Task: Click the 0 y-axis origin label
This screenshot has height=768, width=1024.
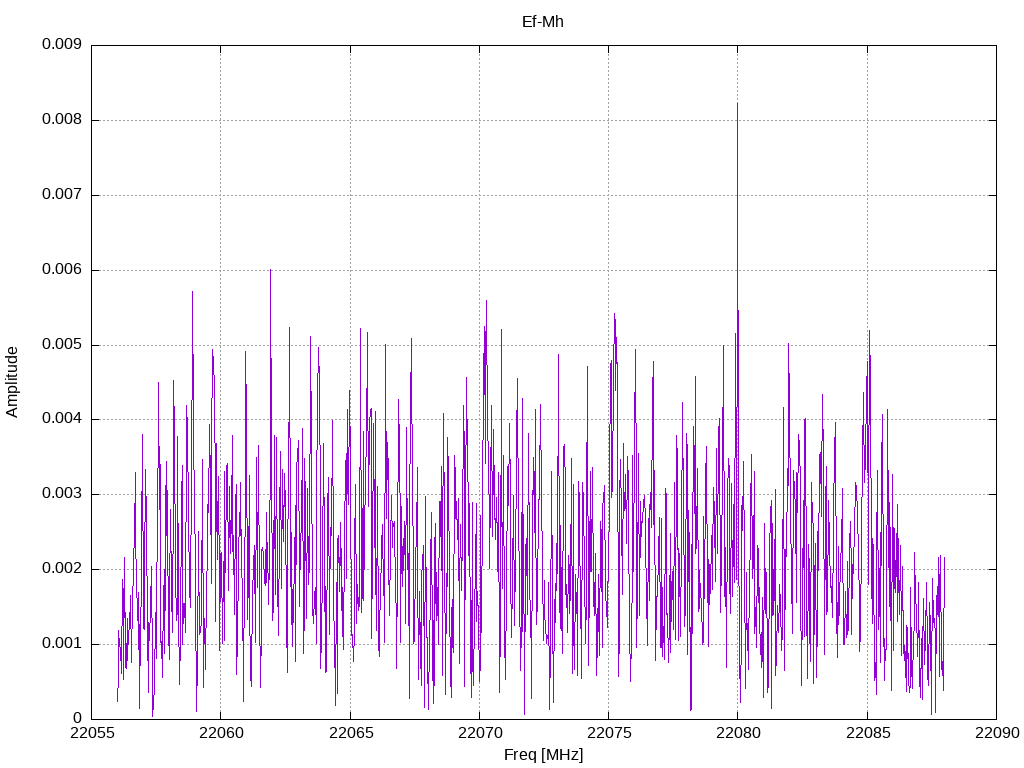Action: click(x=77, y=718)
